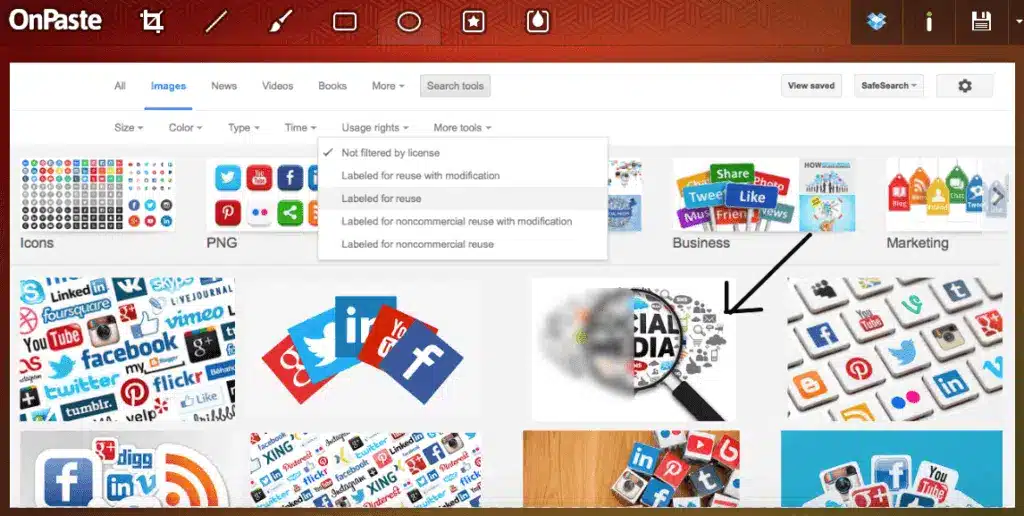Image resolution: width=1024 pixels, height=516 pixels.
Task: Open the Size filter dropdown
Action: click(129, 127)
